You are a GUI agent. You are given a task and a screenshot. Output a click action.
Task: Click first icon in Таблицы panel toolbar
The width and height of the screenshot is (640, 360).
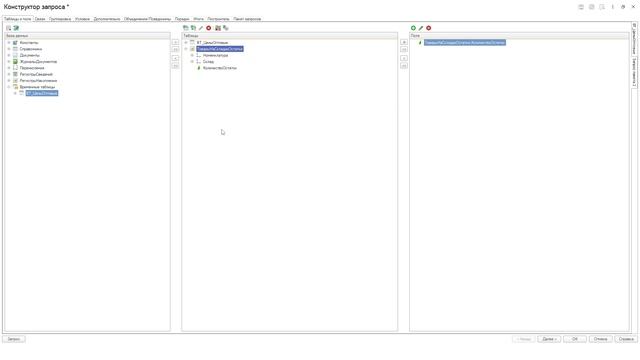click(x=186, y=28)
